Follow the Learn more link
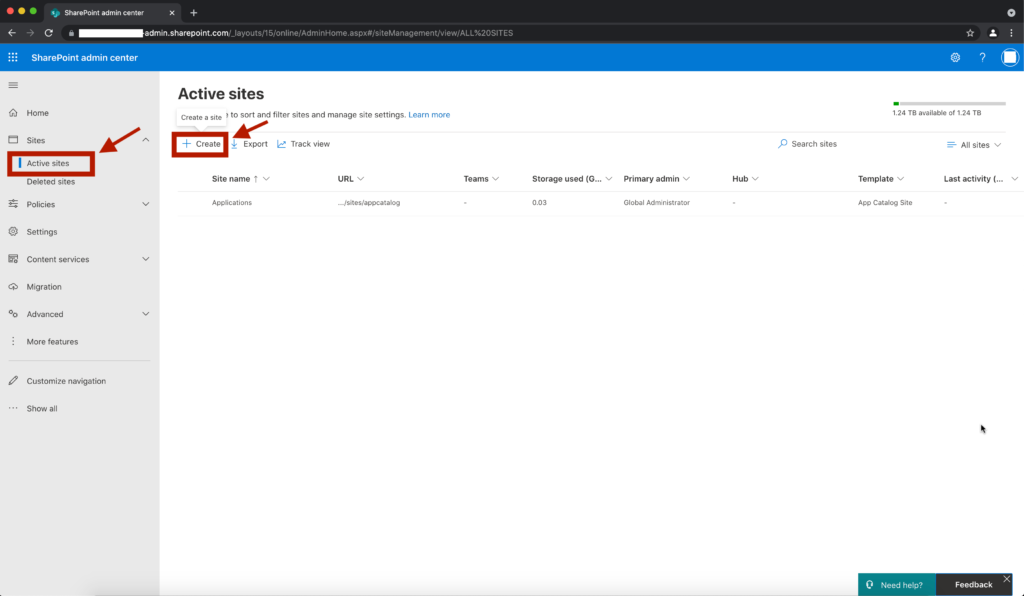The height and width of the screenshot is (596, 1024). point(429,115)
